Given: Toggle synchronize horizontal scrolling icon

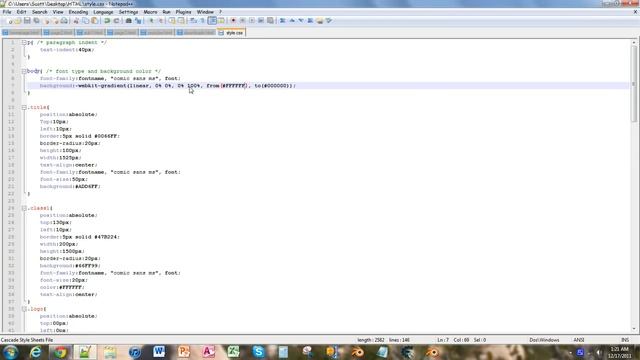Looking at the screenshot, I should [x=181, y=20].
